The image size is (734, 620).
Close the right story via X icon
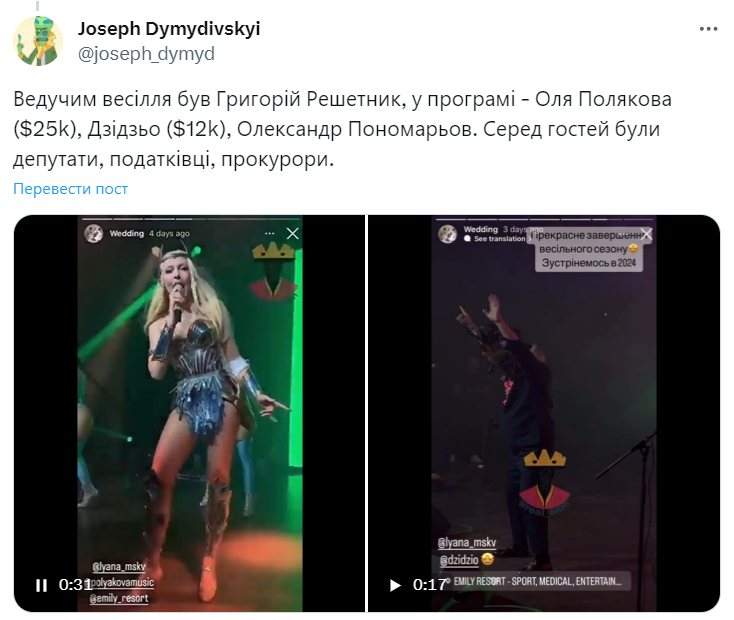pos(646,233)
